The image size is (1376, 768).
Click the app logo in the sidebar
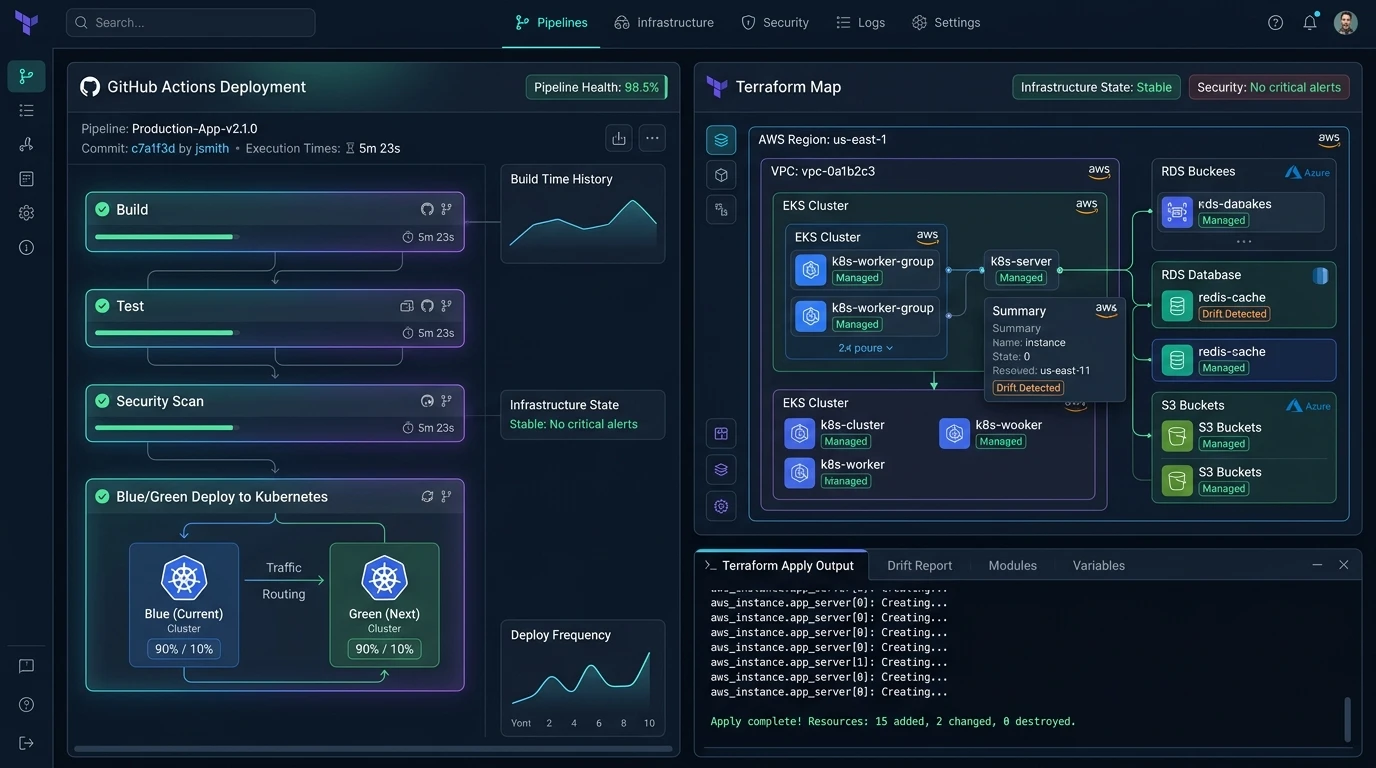pos(27,22)
